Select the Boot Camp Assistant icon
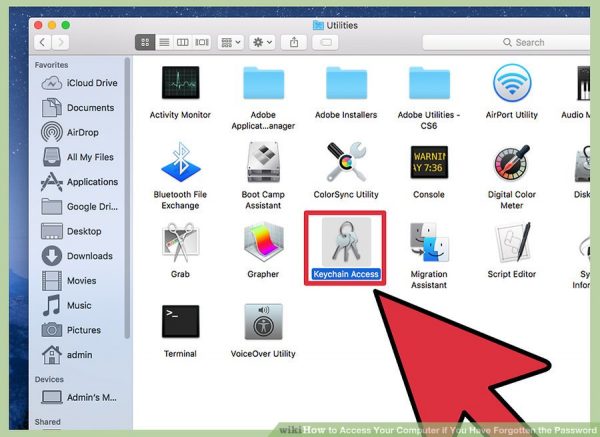 [x=263, y=162]
